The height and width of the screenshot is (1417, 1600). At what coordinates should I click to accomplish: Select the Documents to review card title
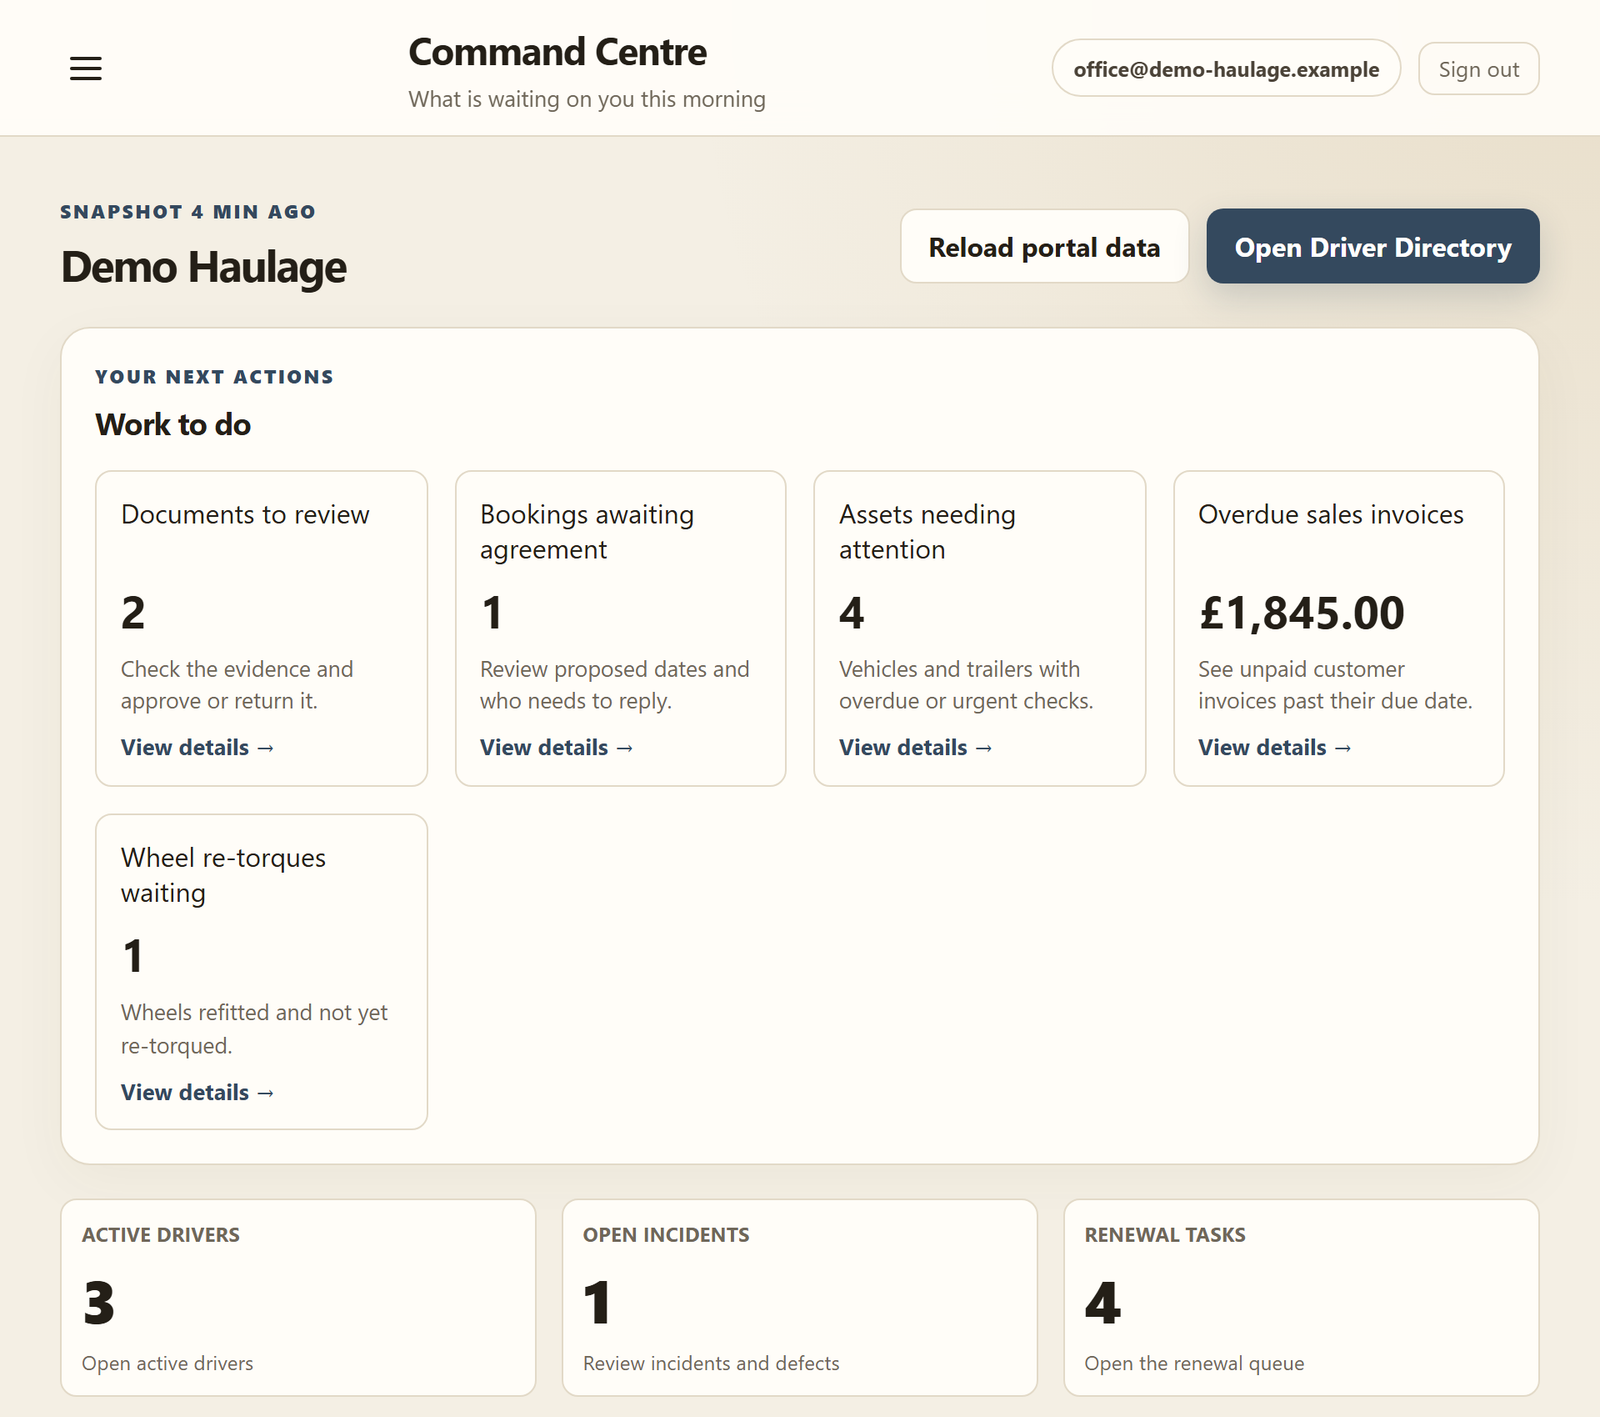245,515
